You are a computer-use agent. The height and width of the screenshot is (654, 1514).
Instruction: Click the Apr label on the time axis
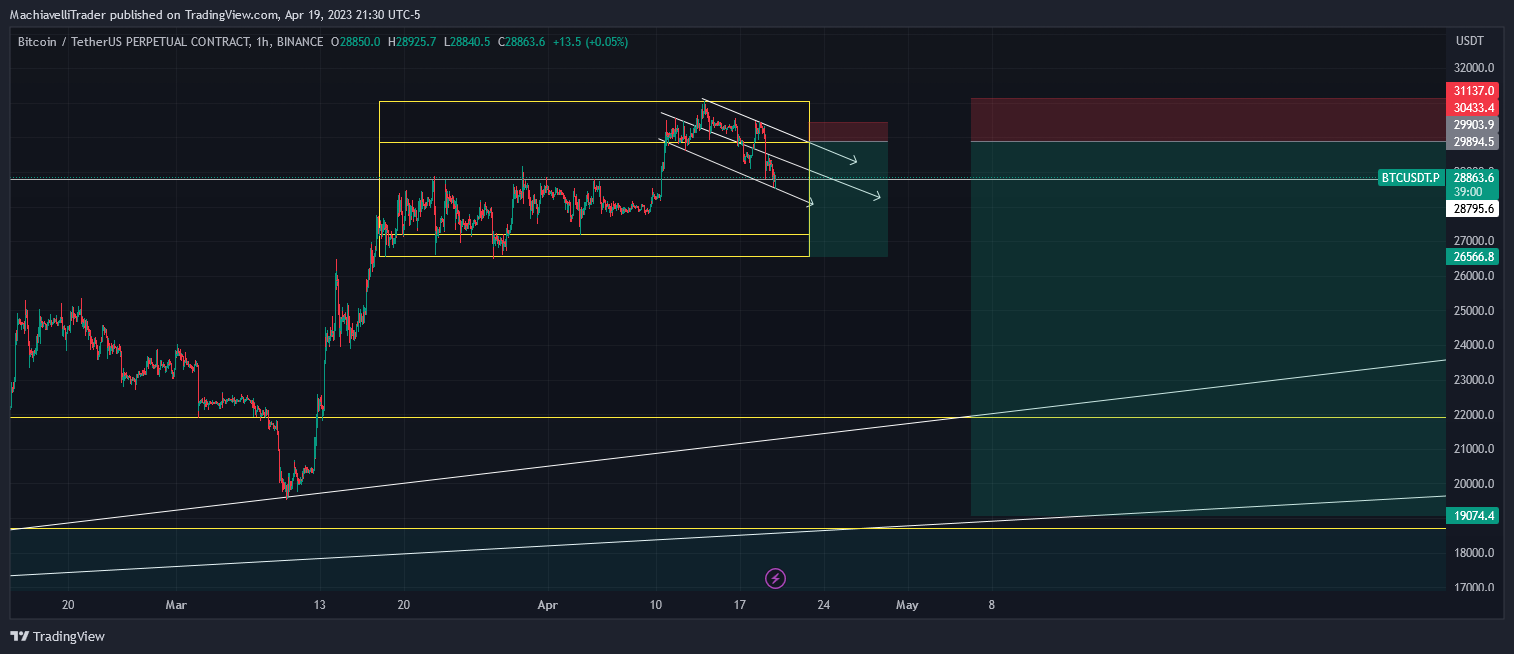point(548,605)
